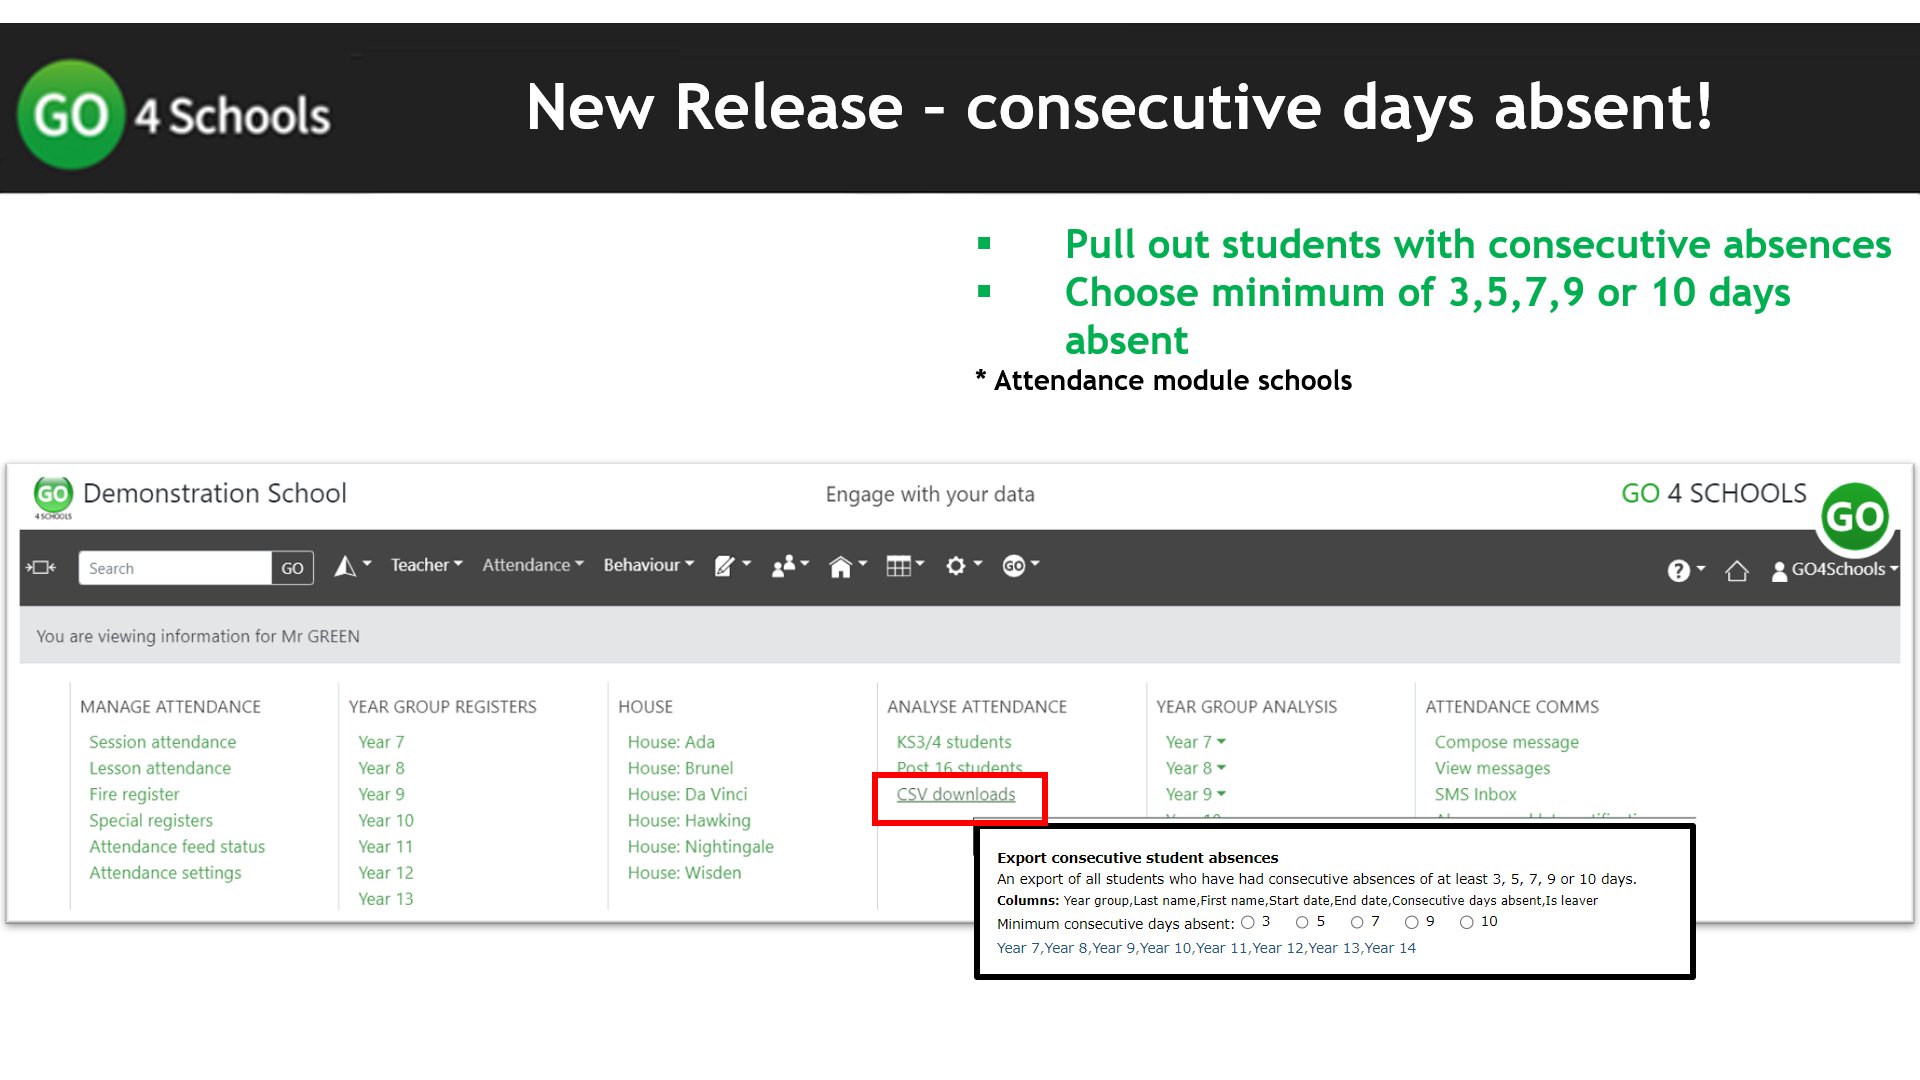
Task: Click the large green GO badge
Action: [x=1855, y=517]
